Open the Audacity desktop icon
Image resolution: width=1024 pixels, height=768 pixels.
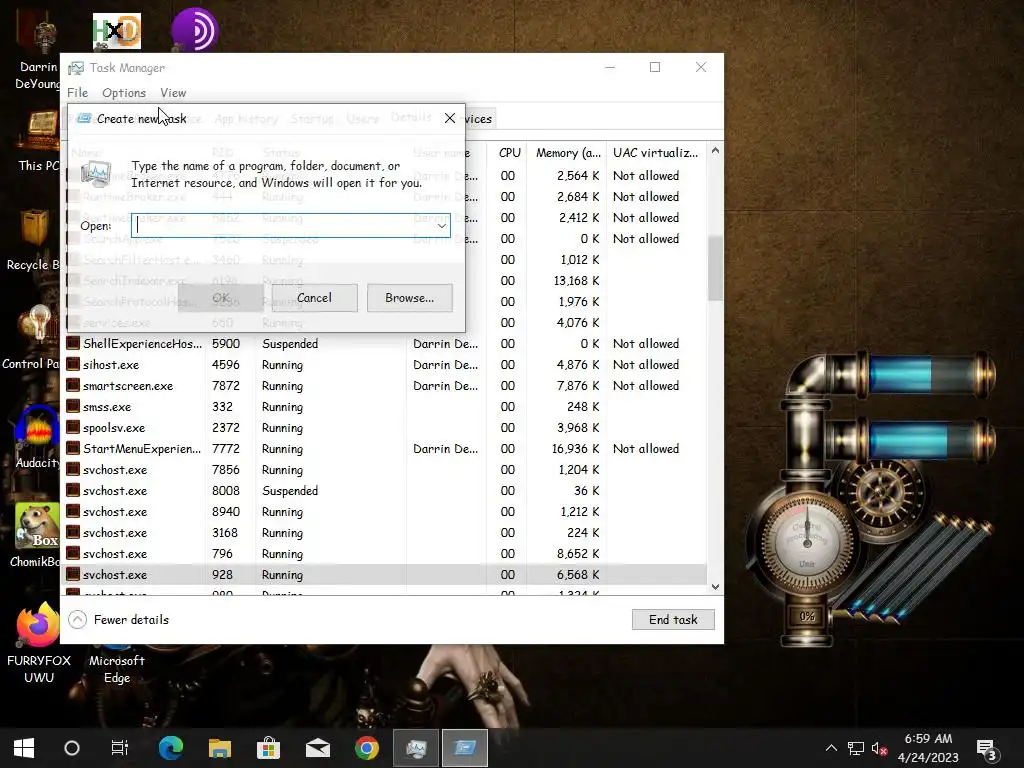(37, 438)
